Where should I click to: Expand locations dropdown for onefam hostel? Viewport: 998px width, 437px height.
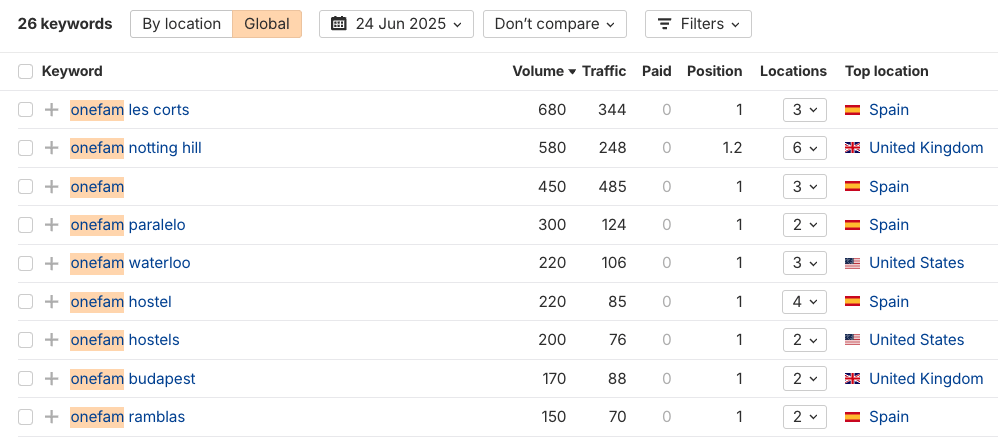[804, 302]
